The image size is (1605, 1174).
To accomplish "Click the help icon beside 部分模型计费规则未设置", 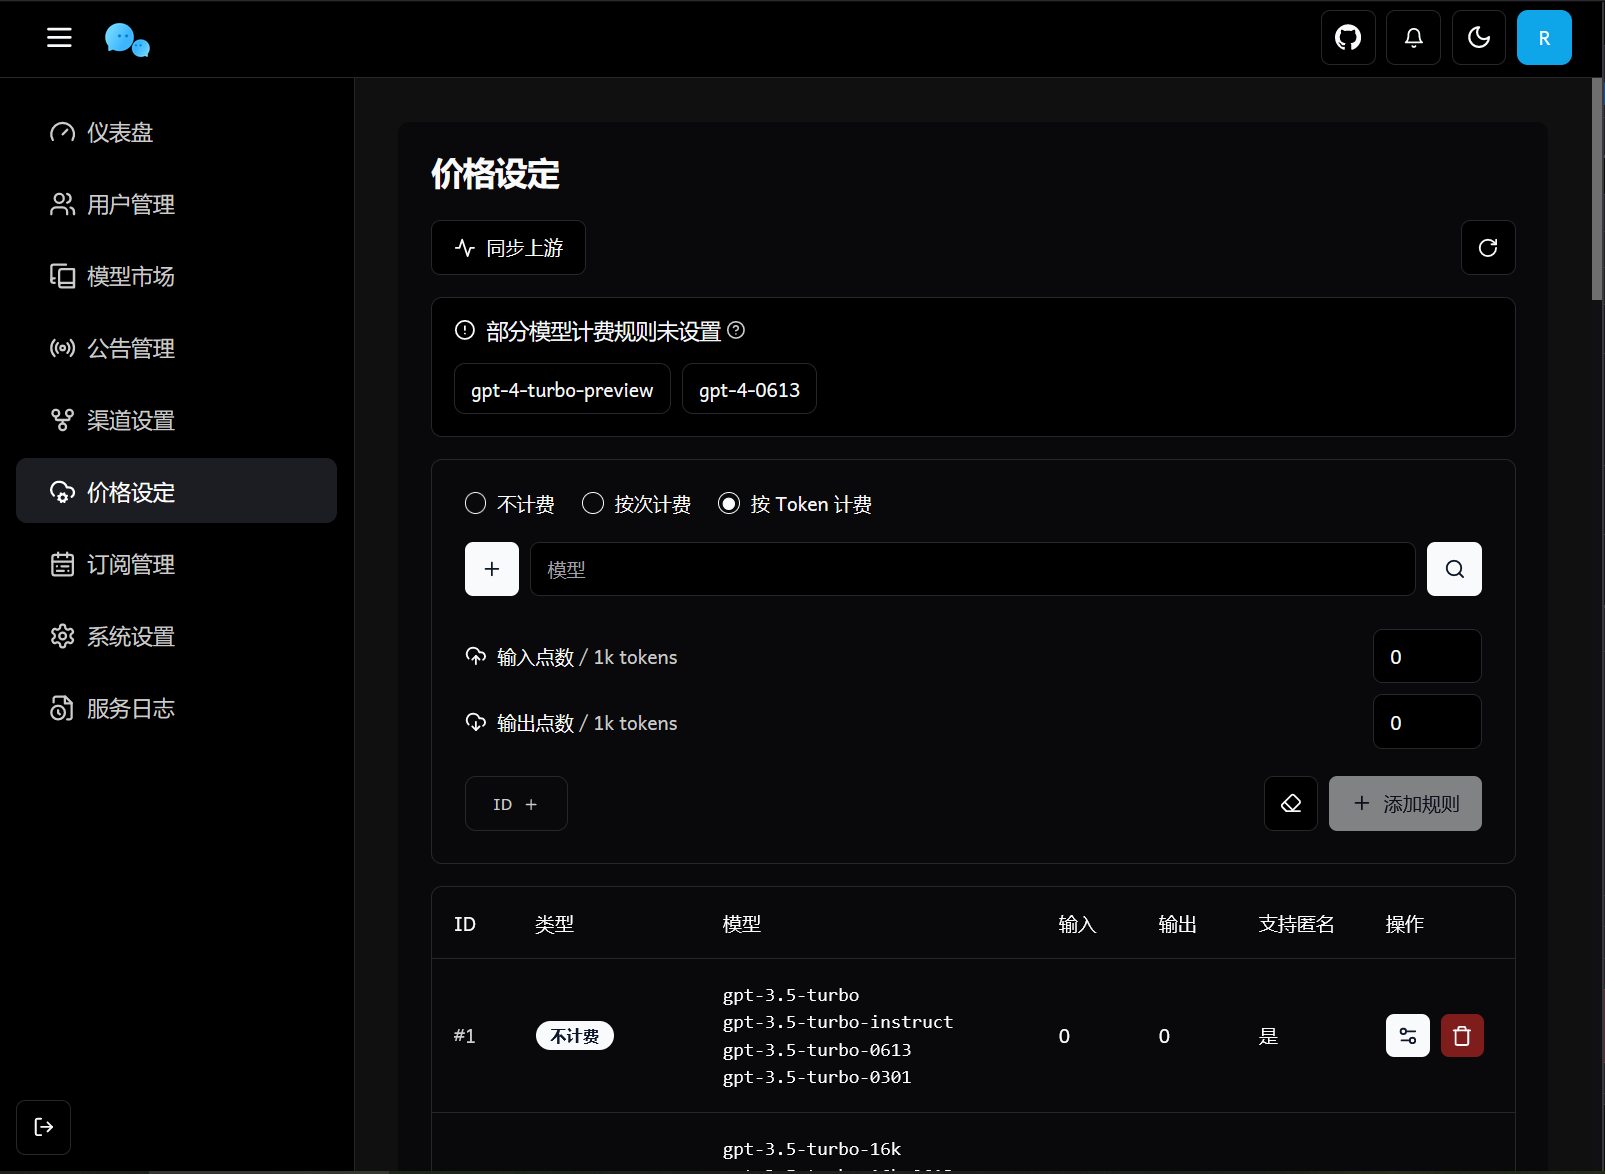I will 736,330.
